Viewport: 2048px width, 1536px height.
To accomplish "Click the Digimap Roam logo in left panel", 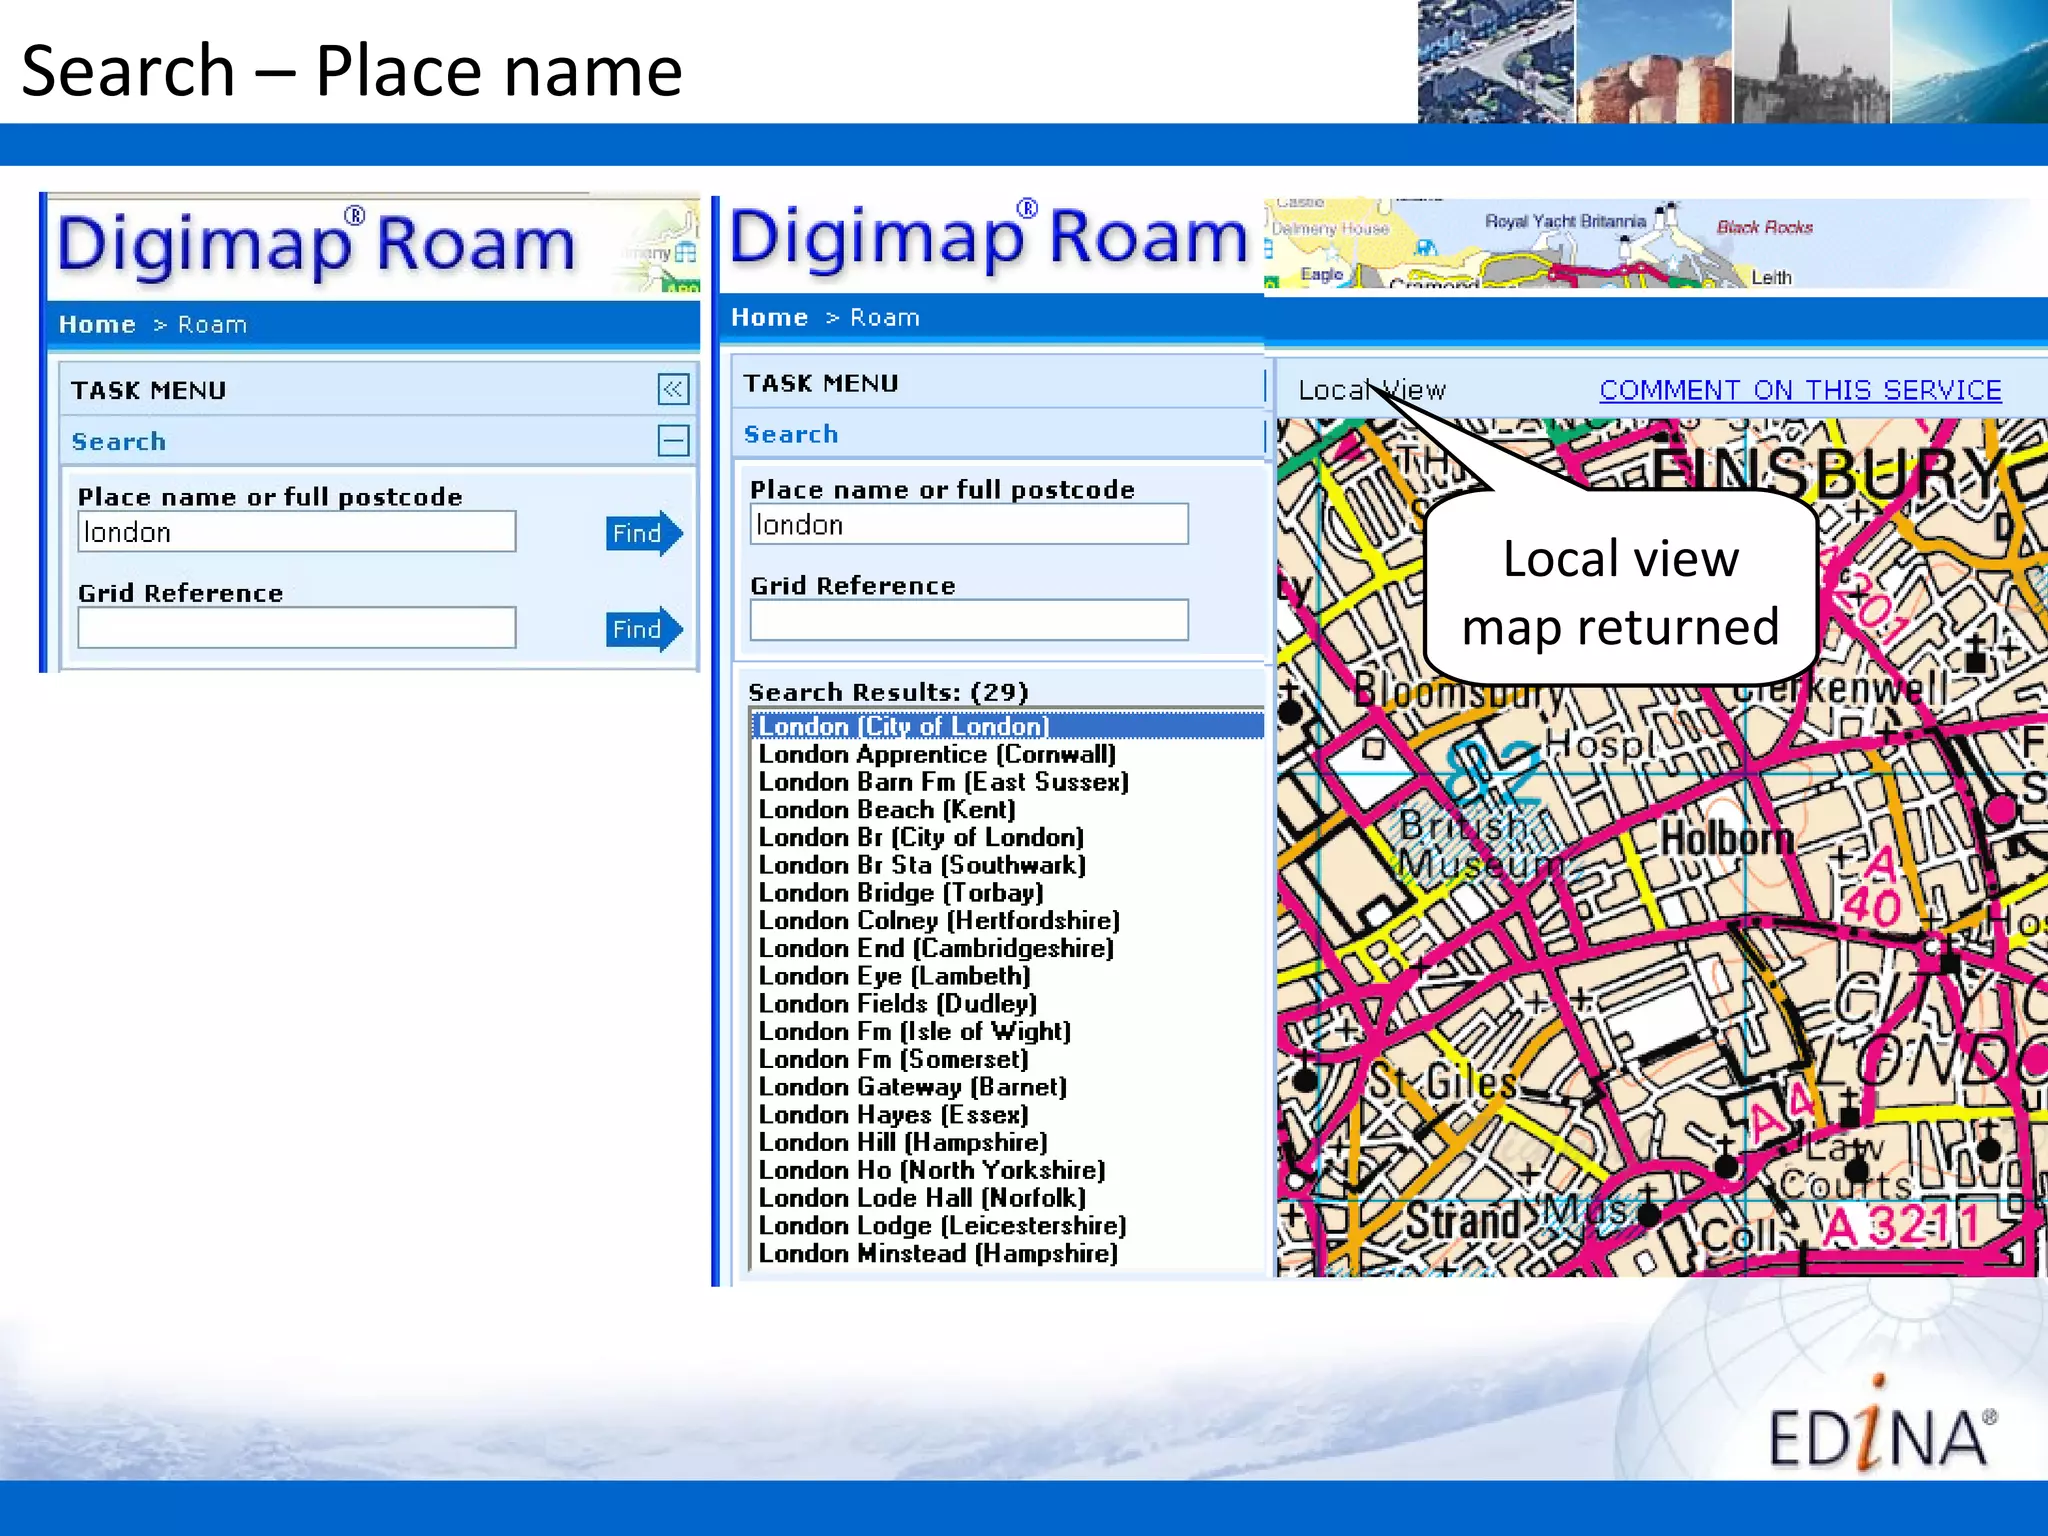I will click(316, 244).
